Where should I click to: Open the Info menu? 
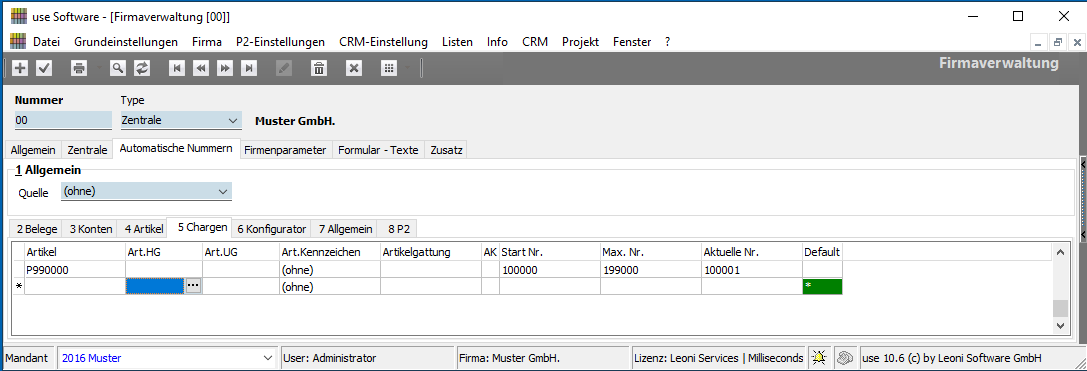(x=497, y=42)
